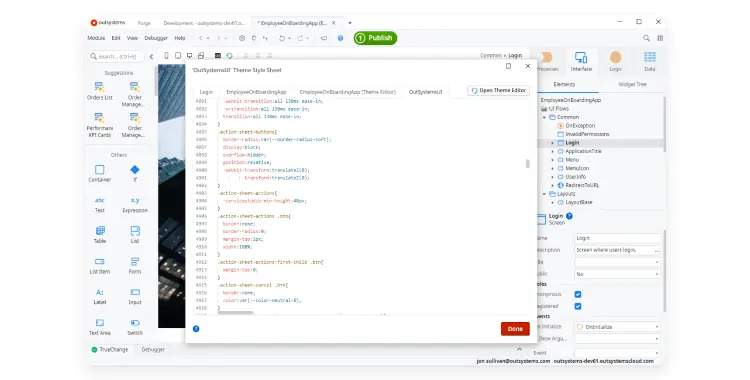Viewport: 750px width, 380px height.
Task: Click help icon beside Login Screen title
Action: pyautogui.click(x=569, y=216)
